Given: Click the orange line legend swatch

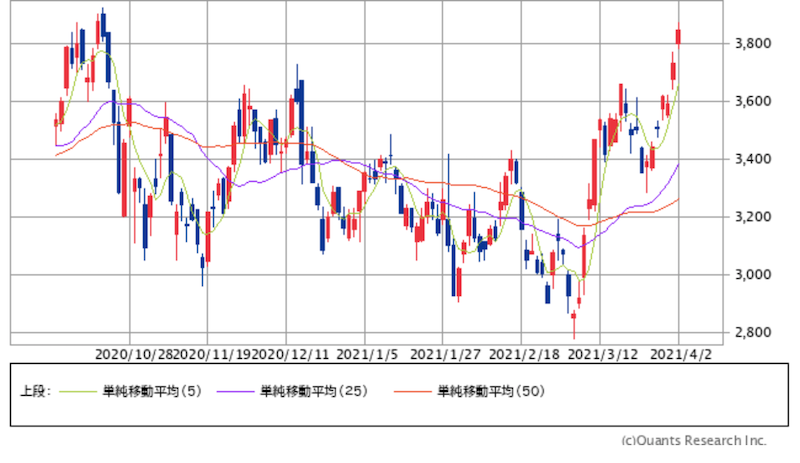Looking at the screenshot, I should coord(413,392).
